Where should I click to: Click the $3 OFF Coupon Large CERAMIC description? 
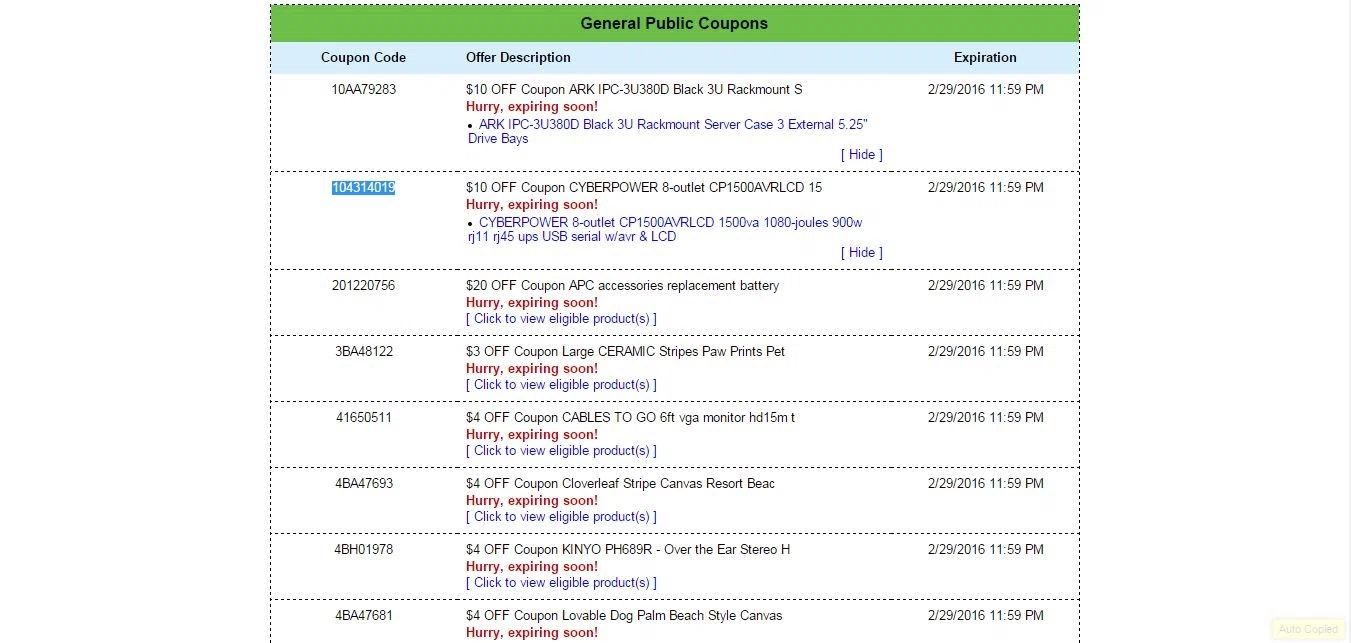pyautogui.click(x=625, y=351)
